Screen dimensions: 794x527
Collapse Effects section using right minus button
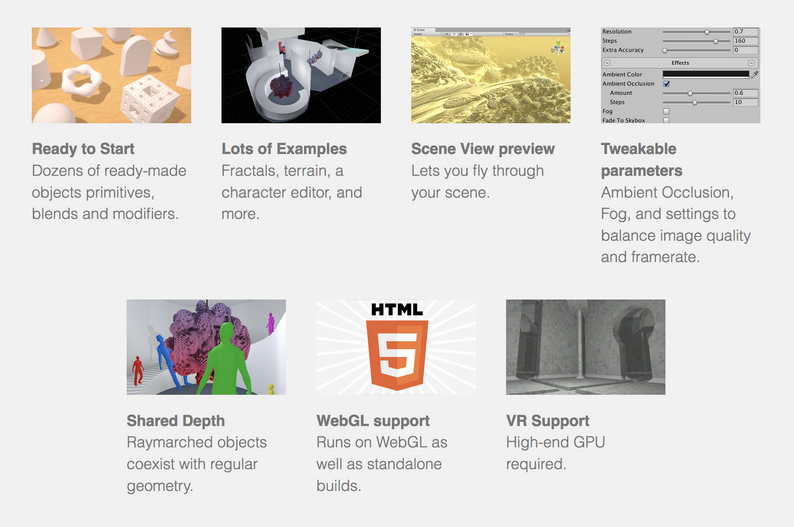click(751, 63)
